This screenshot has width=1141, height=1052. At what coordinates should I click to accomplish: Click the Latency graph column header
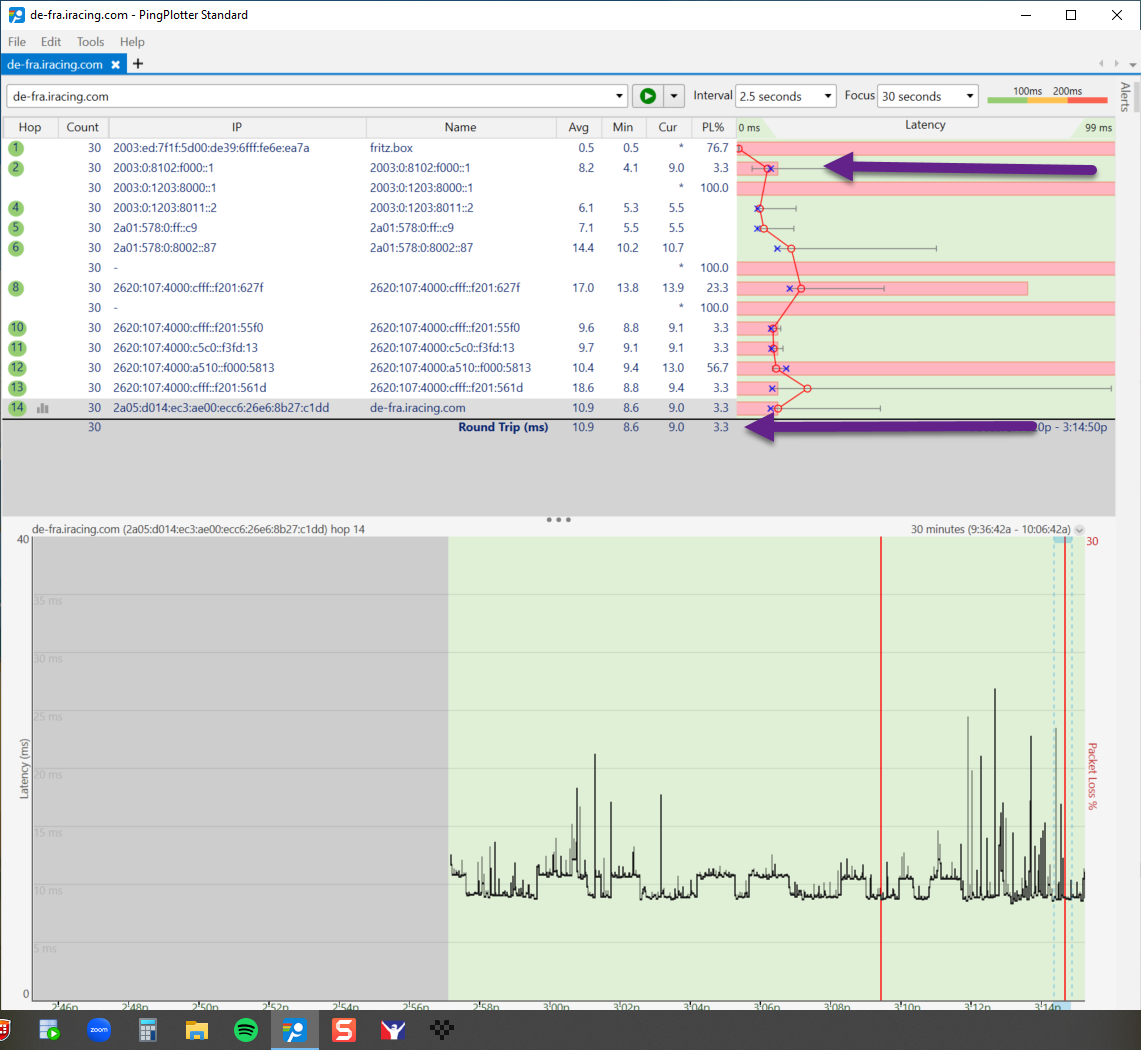coord(925,126)
